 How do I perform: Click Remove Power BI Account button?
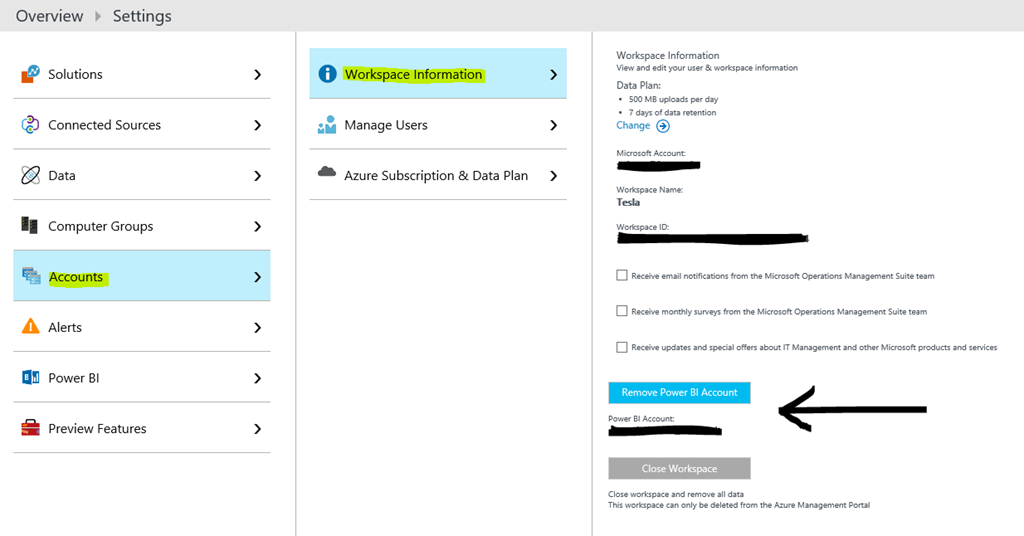679,392
